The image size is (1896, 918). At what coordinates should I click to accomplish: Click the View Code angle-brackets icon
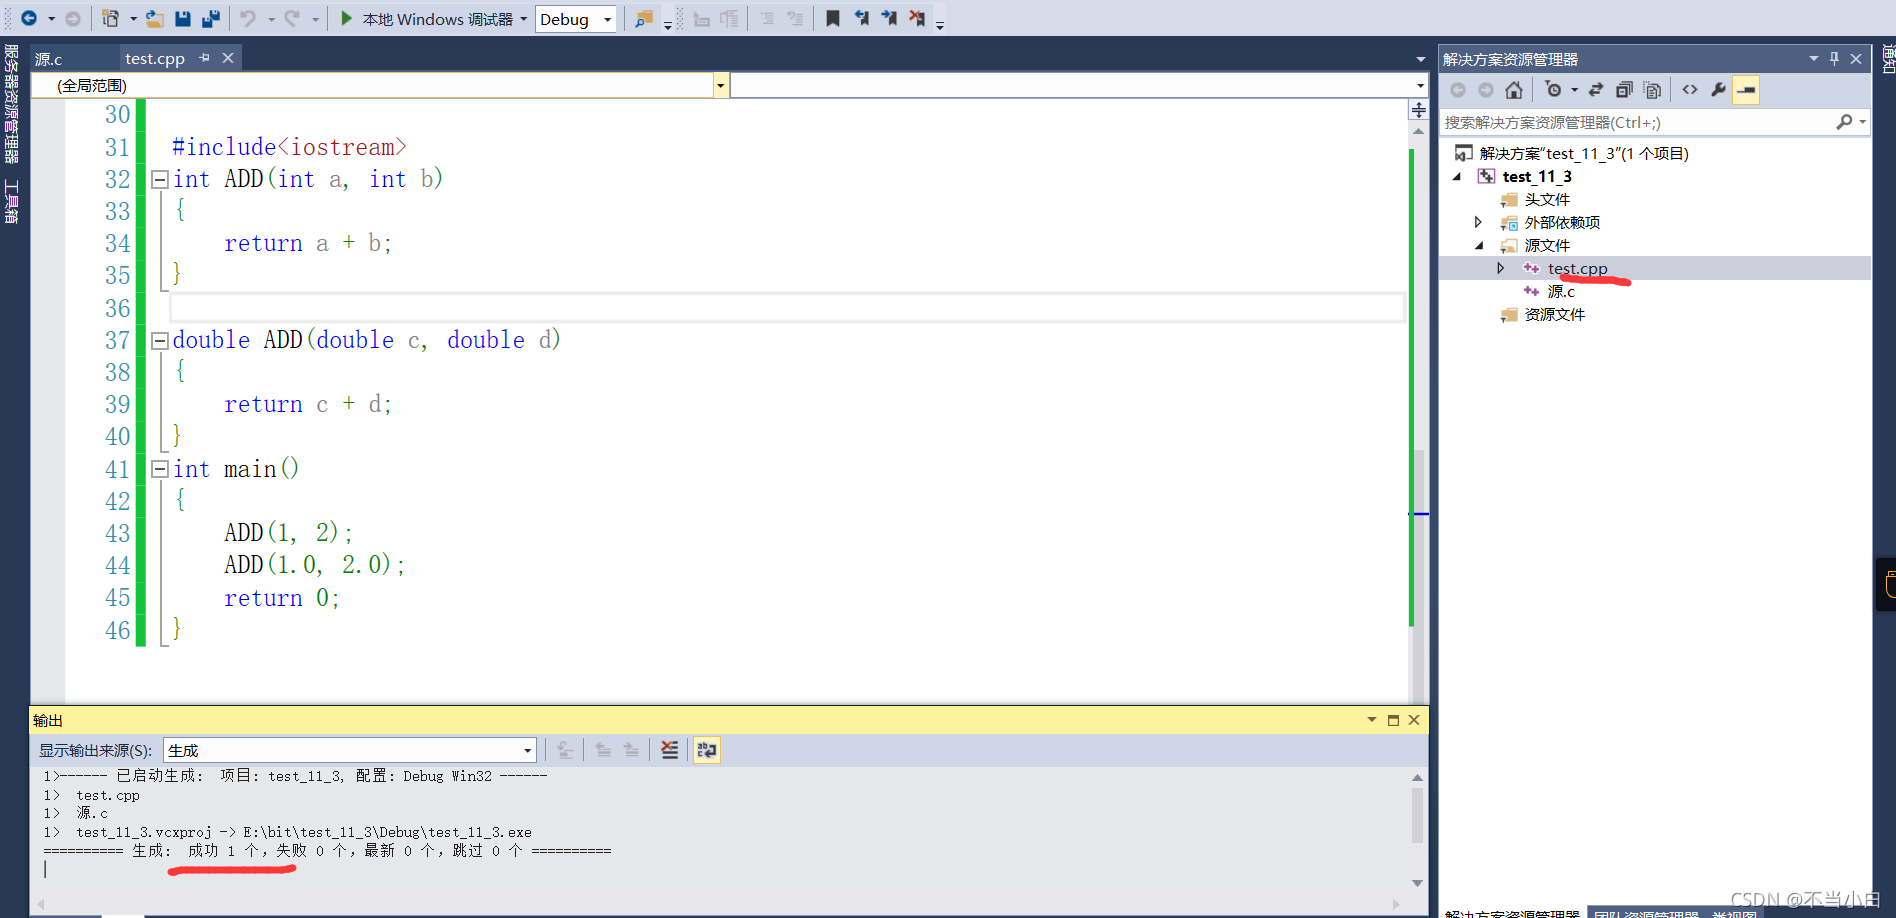1690,90
